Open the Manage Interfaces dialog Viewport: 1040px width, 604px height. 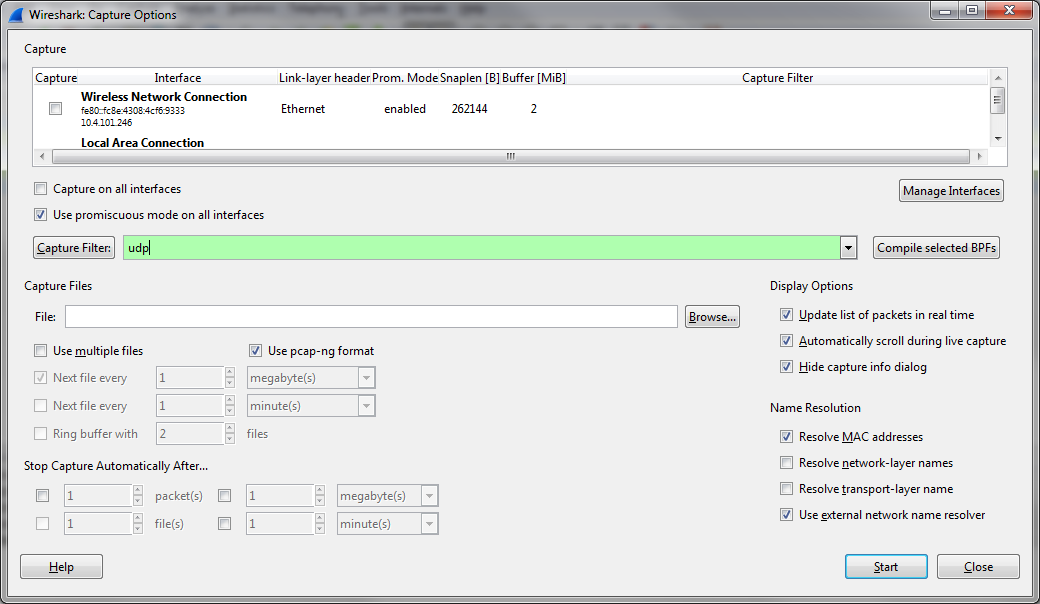[950, 190]
